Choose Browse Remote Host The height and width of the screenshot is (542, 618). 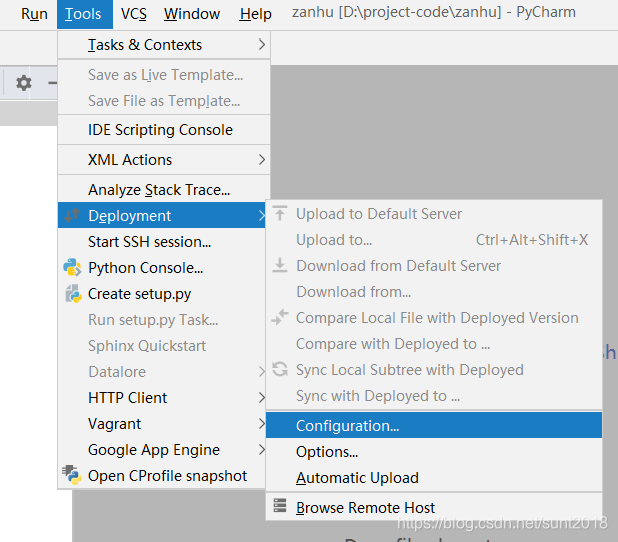point(434,507)
